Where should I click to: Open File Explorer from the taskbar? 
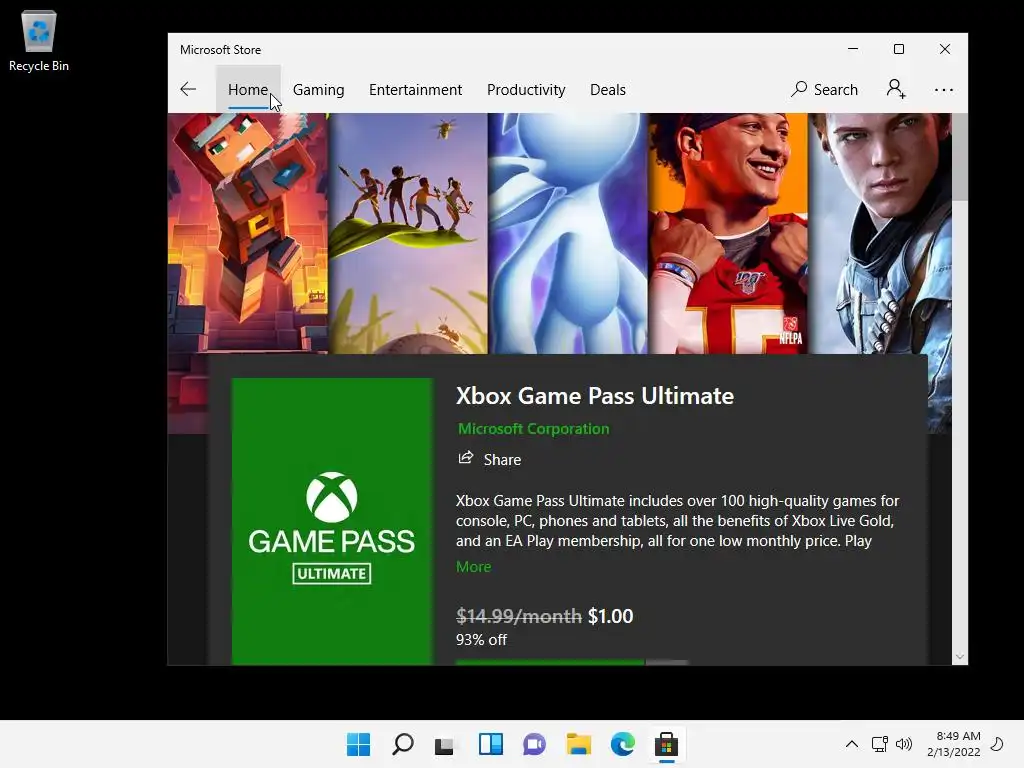click(x=579, y=744)
